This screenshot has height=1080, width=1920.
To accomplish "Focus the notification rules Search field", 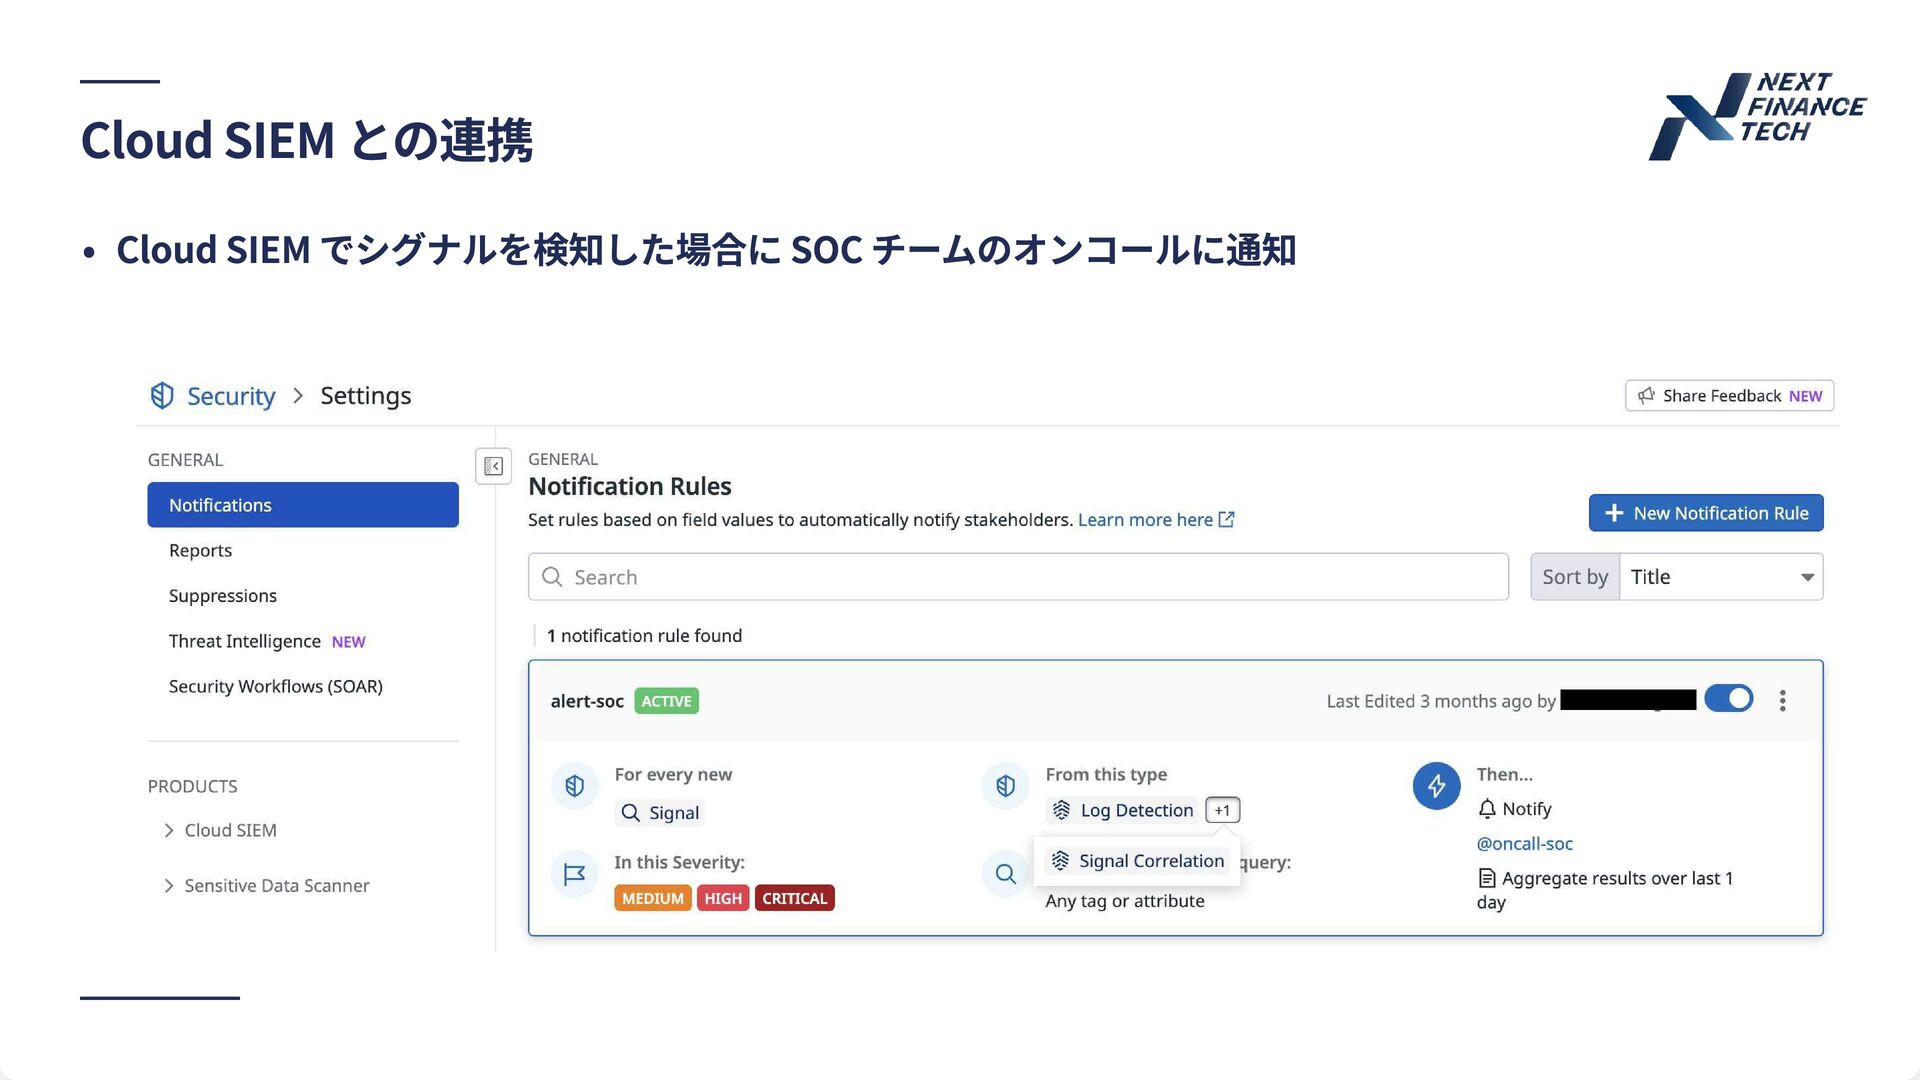I will [1017, 577].
